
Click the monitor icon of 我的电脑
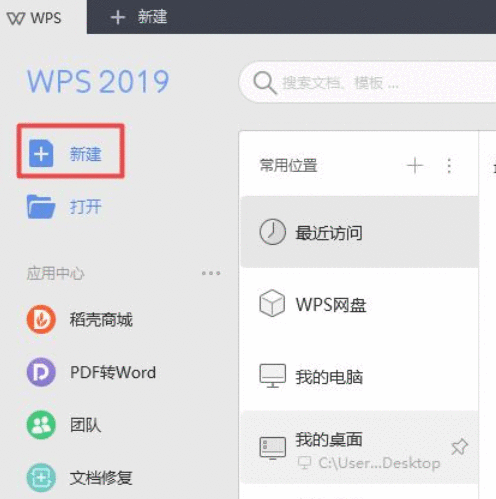272,376
